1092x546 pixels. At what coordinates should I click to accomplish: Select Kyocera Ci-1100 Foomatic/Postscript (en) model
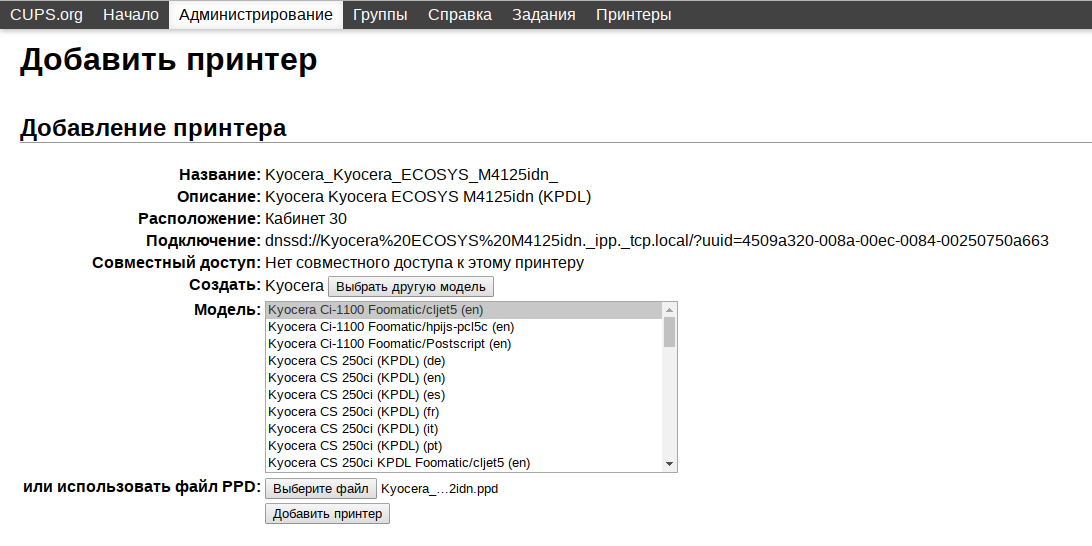(465, 343)
